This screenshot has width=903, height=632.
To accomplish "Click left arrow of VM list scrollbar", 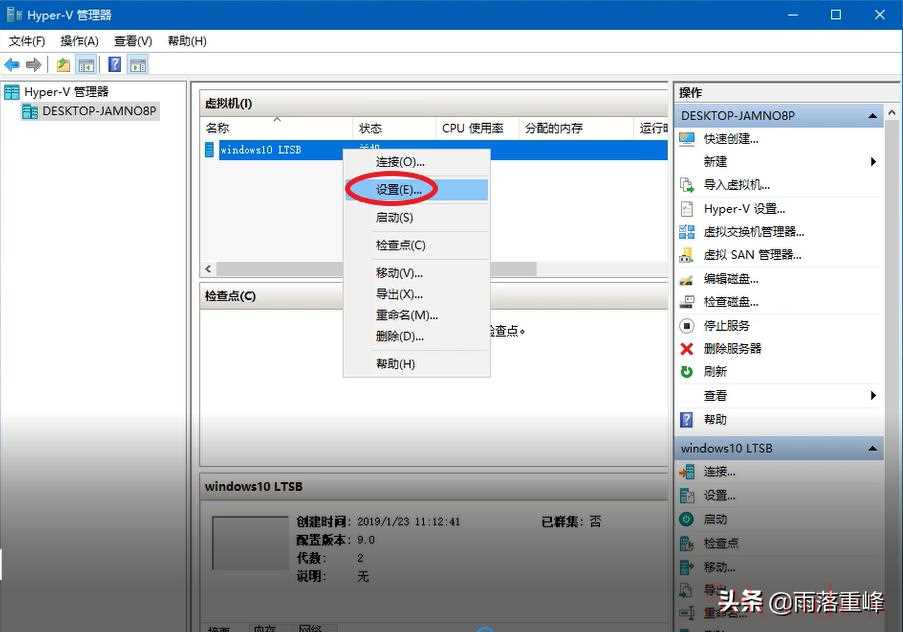I will pyautogui.click(x=208, y=269).
